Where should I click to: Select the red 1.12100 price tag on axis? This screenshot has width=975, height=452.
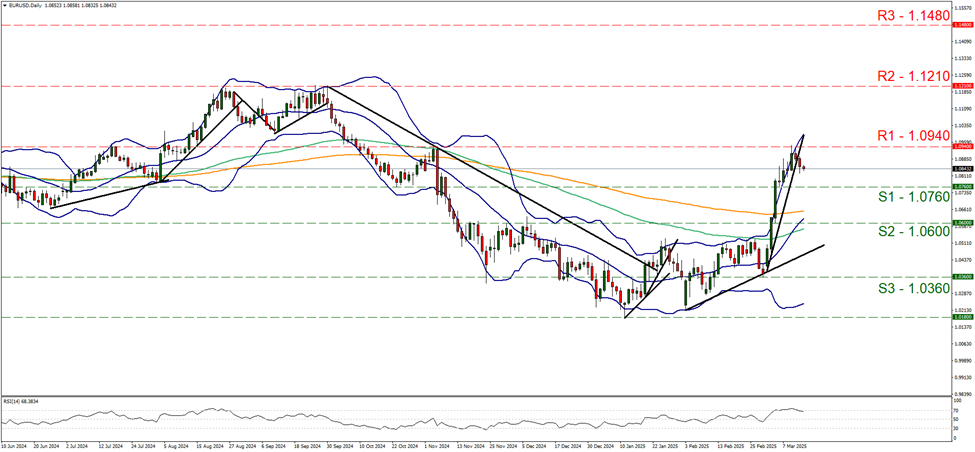(x=963, y=86)
